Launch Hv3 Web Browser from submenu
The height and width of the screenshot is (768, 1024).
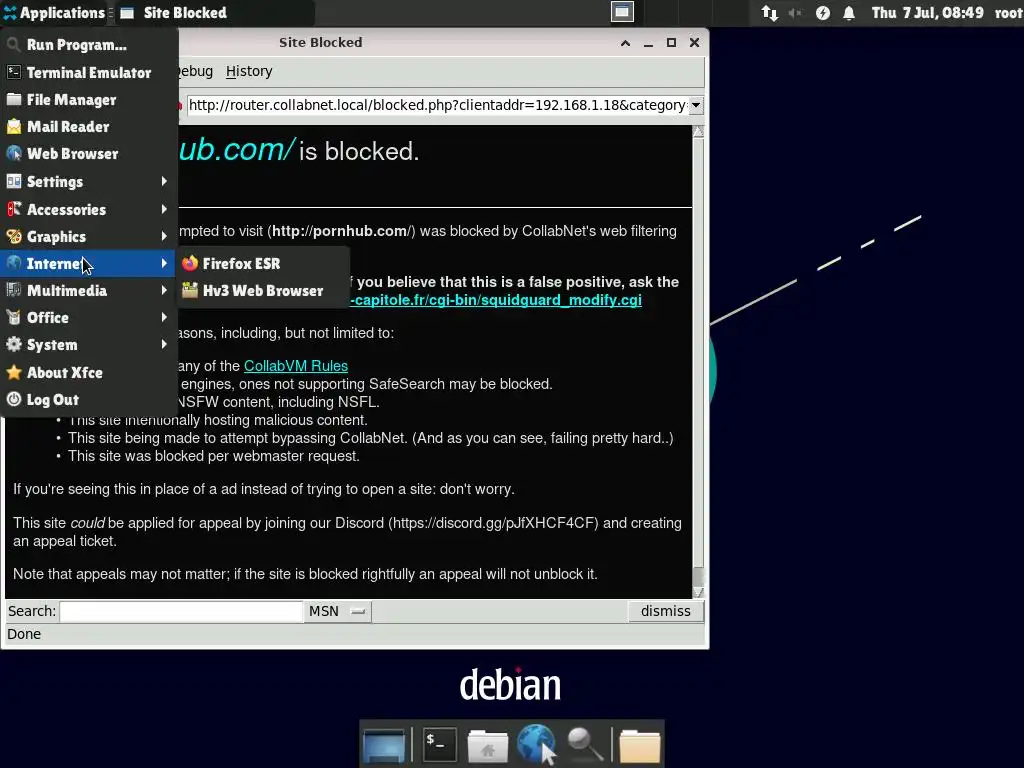(x=262, y=291)
